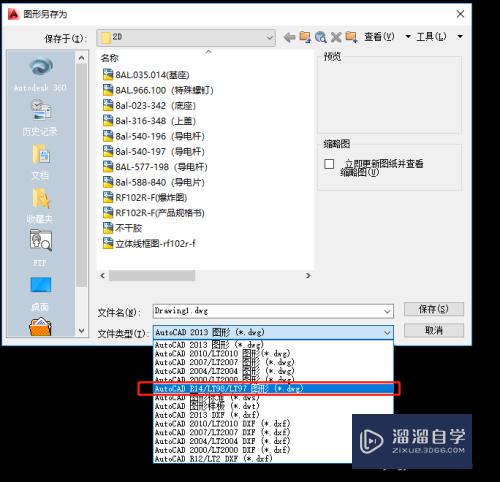
Task: Choose AutoCAD R14/LT98/LT97 图形 (*.dwg) option
Action: point(273,389)
